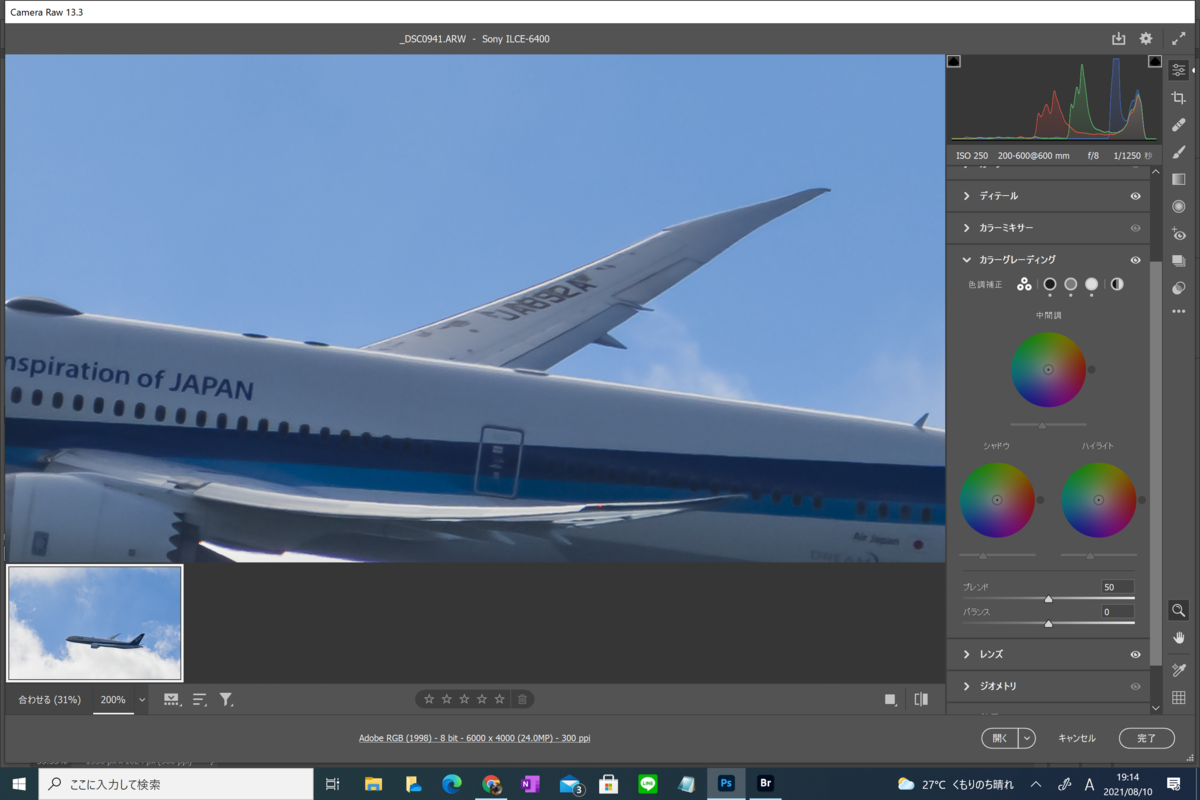
Task: Click the midtones color wheel center
Action: coord(1048,369)
